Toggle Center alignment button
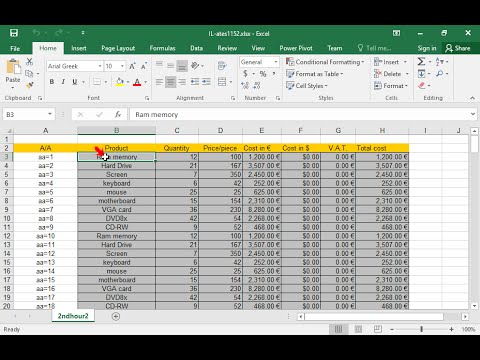 coord(171,82)
